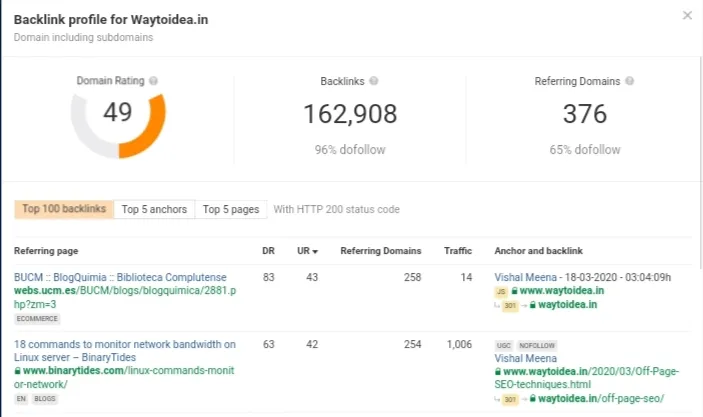Switch to the Top 5 anchors tab
Screen dimensions: 703x417
[x=154, y=209]
